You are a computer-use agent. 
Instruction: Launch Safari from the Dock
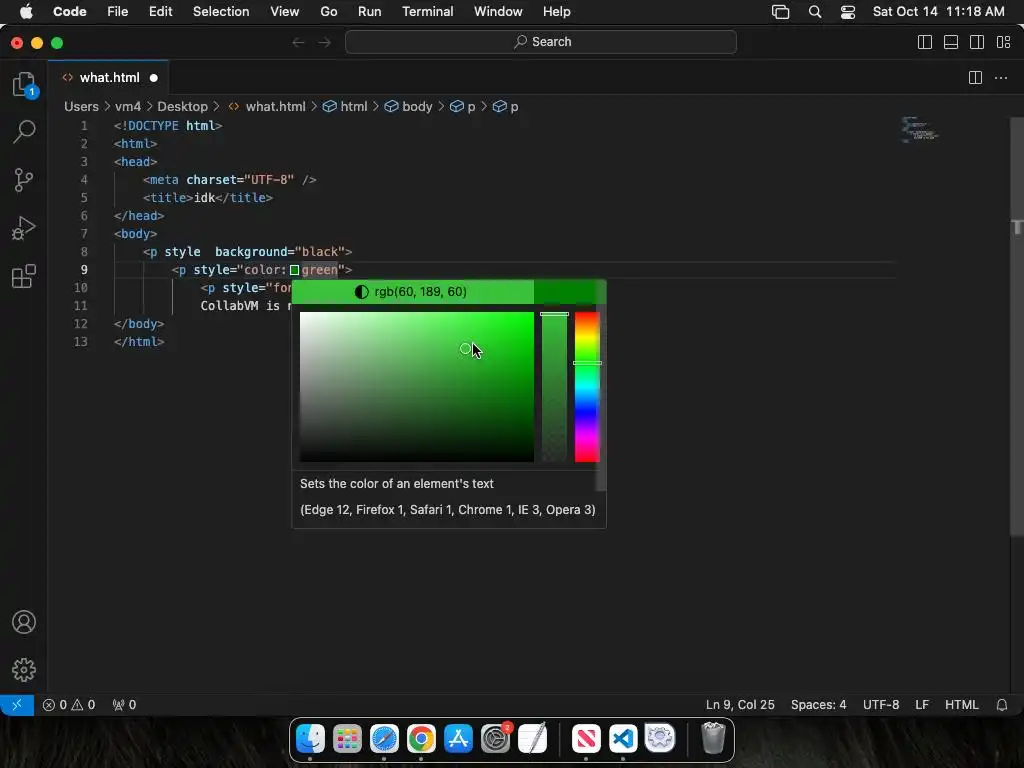tap(384, 739)
